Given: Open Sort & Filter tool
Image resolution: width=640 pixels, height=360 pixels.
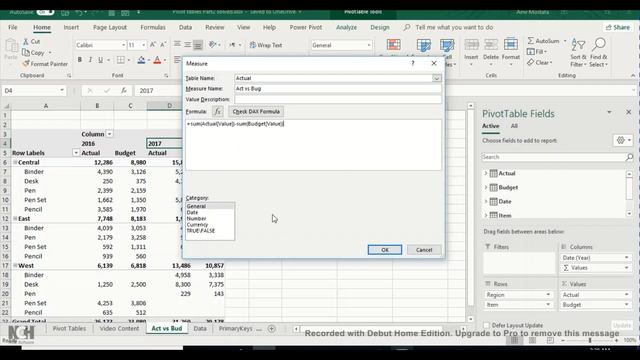Looking at the screenshot, I should (578, 53).
